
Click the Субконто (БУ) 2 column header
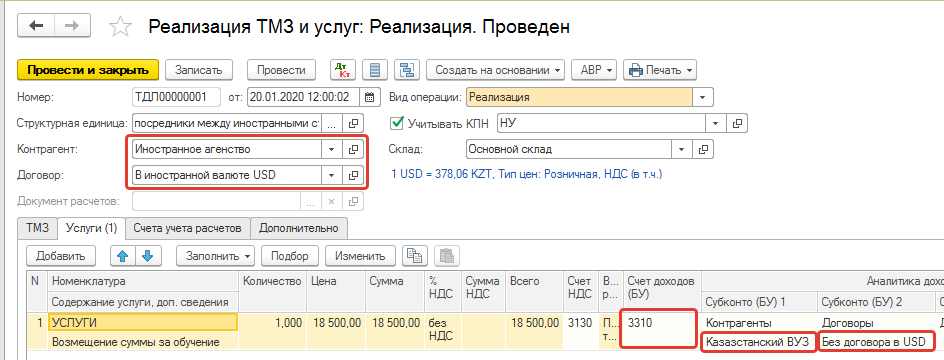click(x=876, y=301)
